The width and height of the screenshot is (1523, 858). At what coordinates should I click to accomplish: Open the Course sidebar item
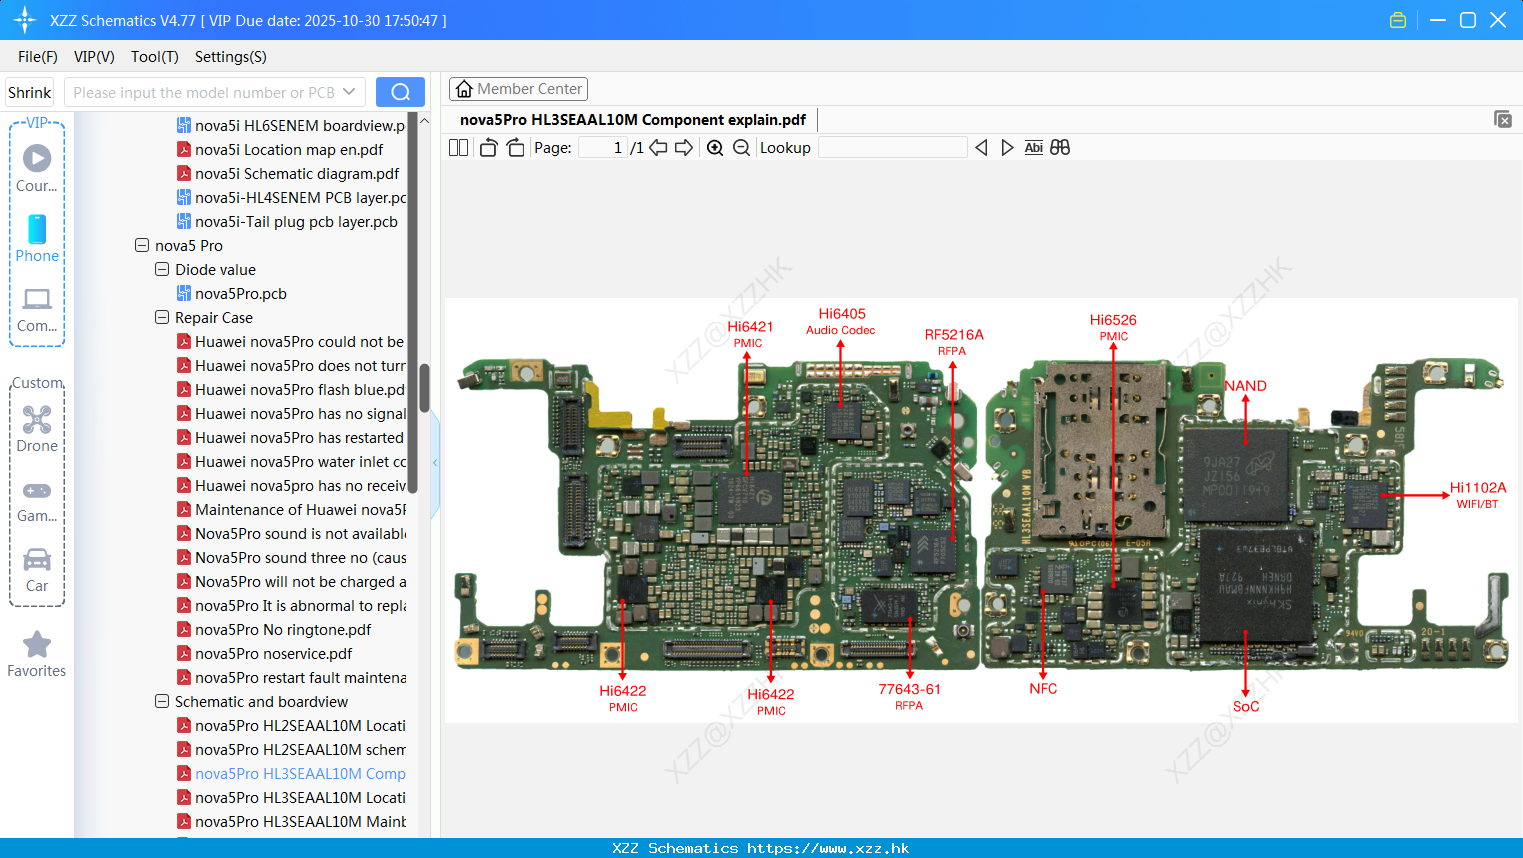pos(37,168)
